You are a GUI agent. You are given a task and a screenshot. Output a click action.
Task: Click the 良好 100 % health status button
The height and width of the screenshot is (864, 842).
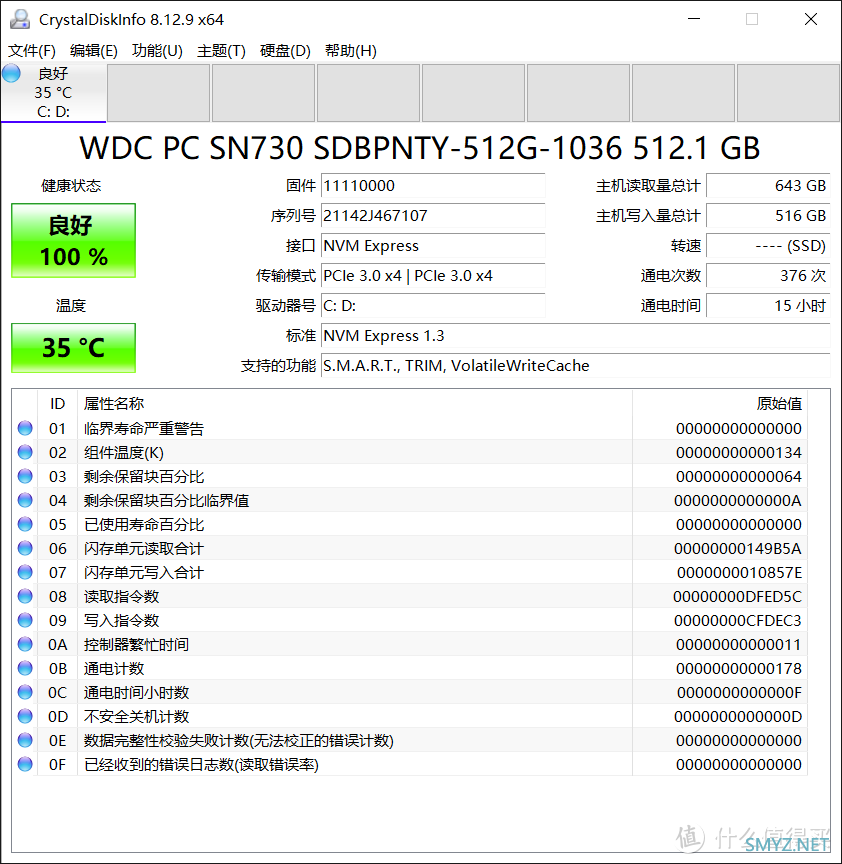pyautogui.click(x=73, y=241)
